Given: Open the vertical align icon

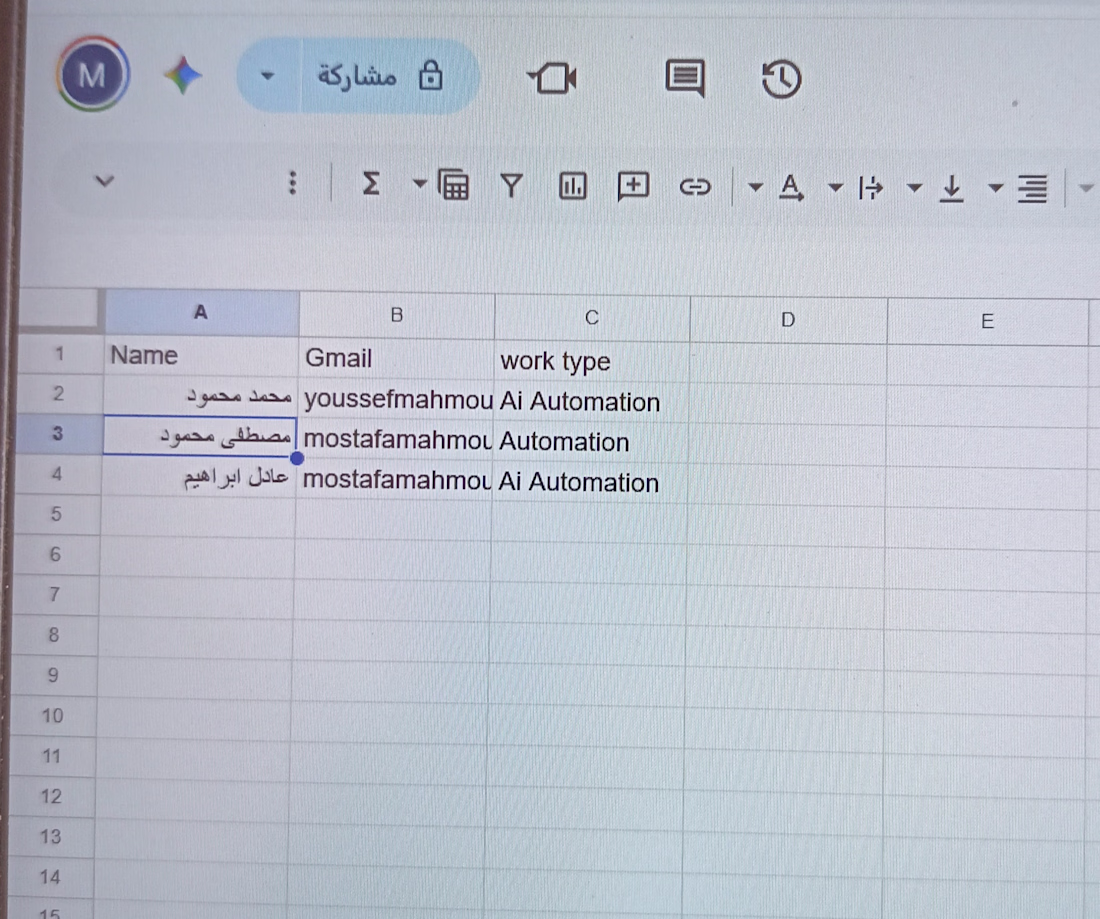Looking at the screenshot, I should (x=951, y=189).
